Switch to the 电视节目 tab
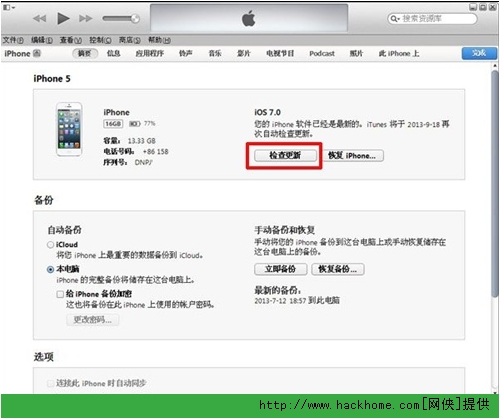Viewport: 500px width, 419px height. coord(280,53)
